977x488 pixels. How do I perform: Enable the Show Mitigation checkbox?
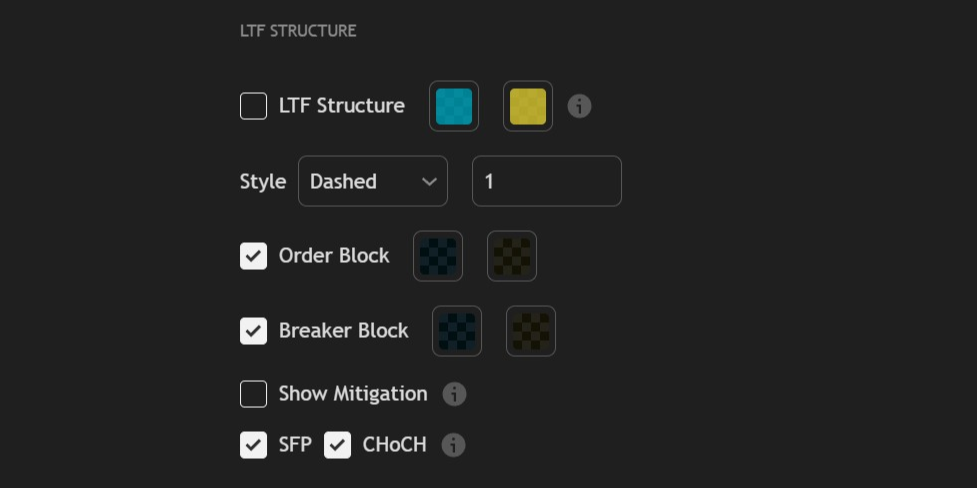point(253,394)
